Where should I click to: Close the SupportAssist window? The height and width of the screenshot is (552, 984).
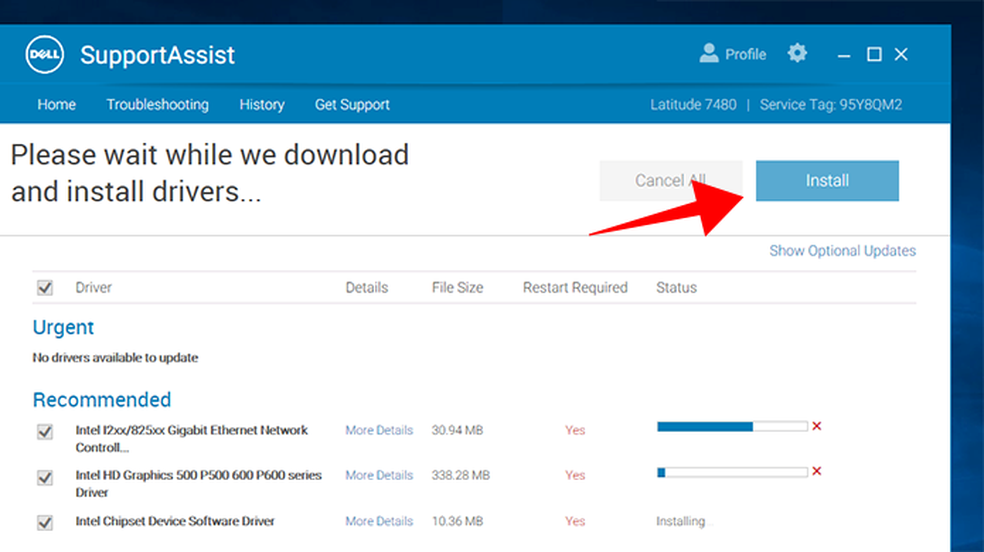(901, 55)
